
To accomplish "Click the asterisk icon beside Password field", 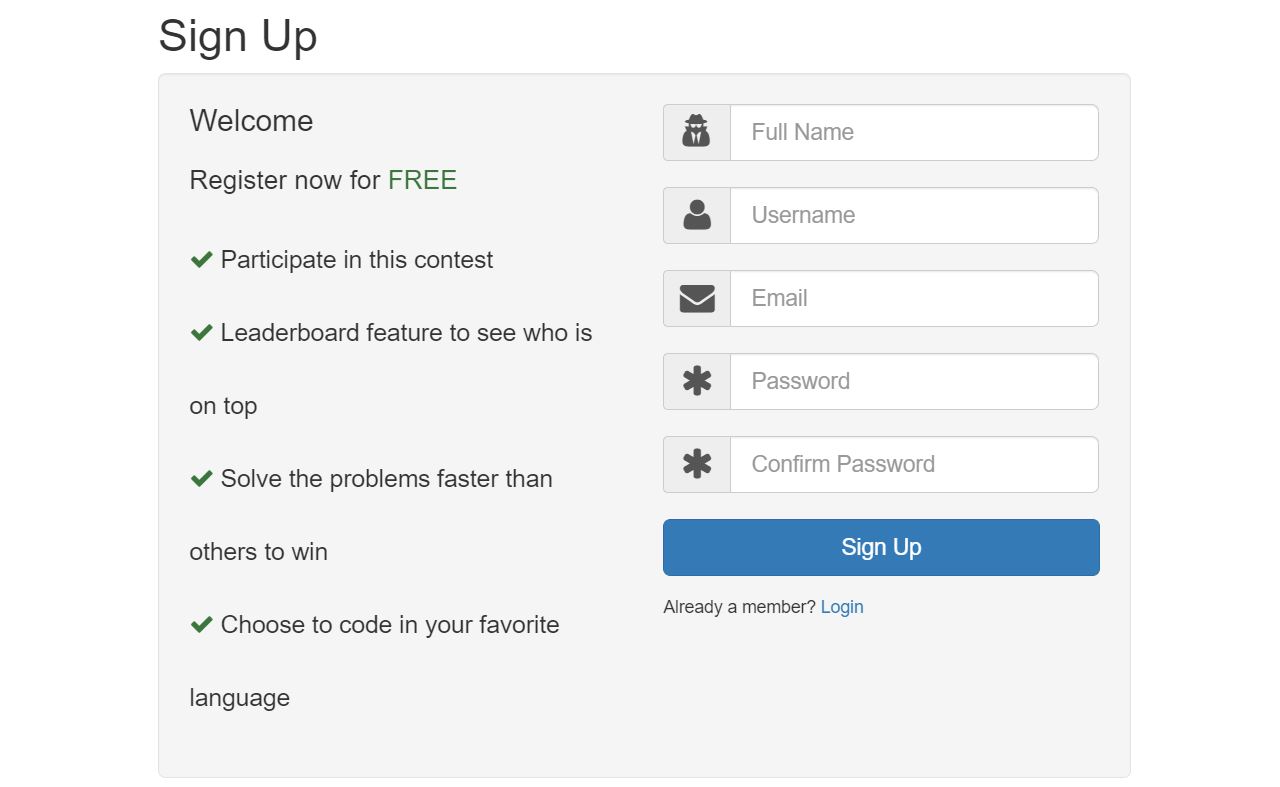I will (x=696, y=381).
